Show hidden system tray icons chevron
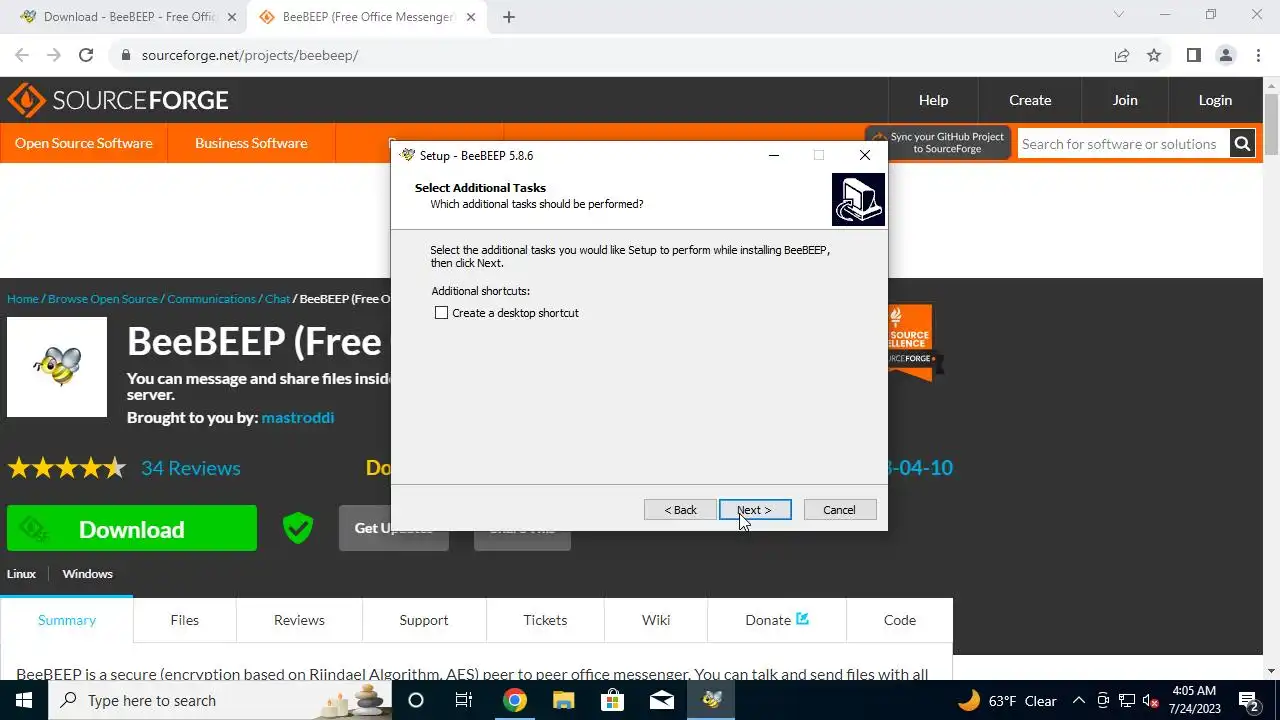This screenshot has height=720, width=1280. coord(1078,700)
